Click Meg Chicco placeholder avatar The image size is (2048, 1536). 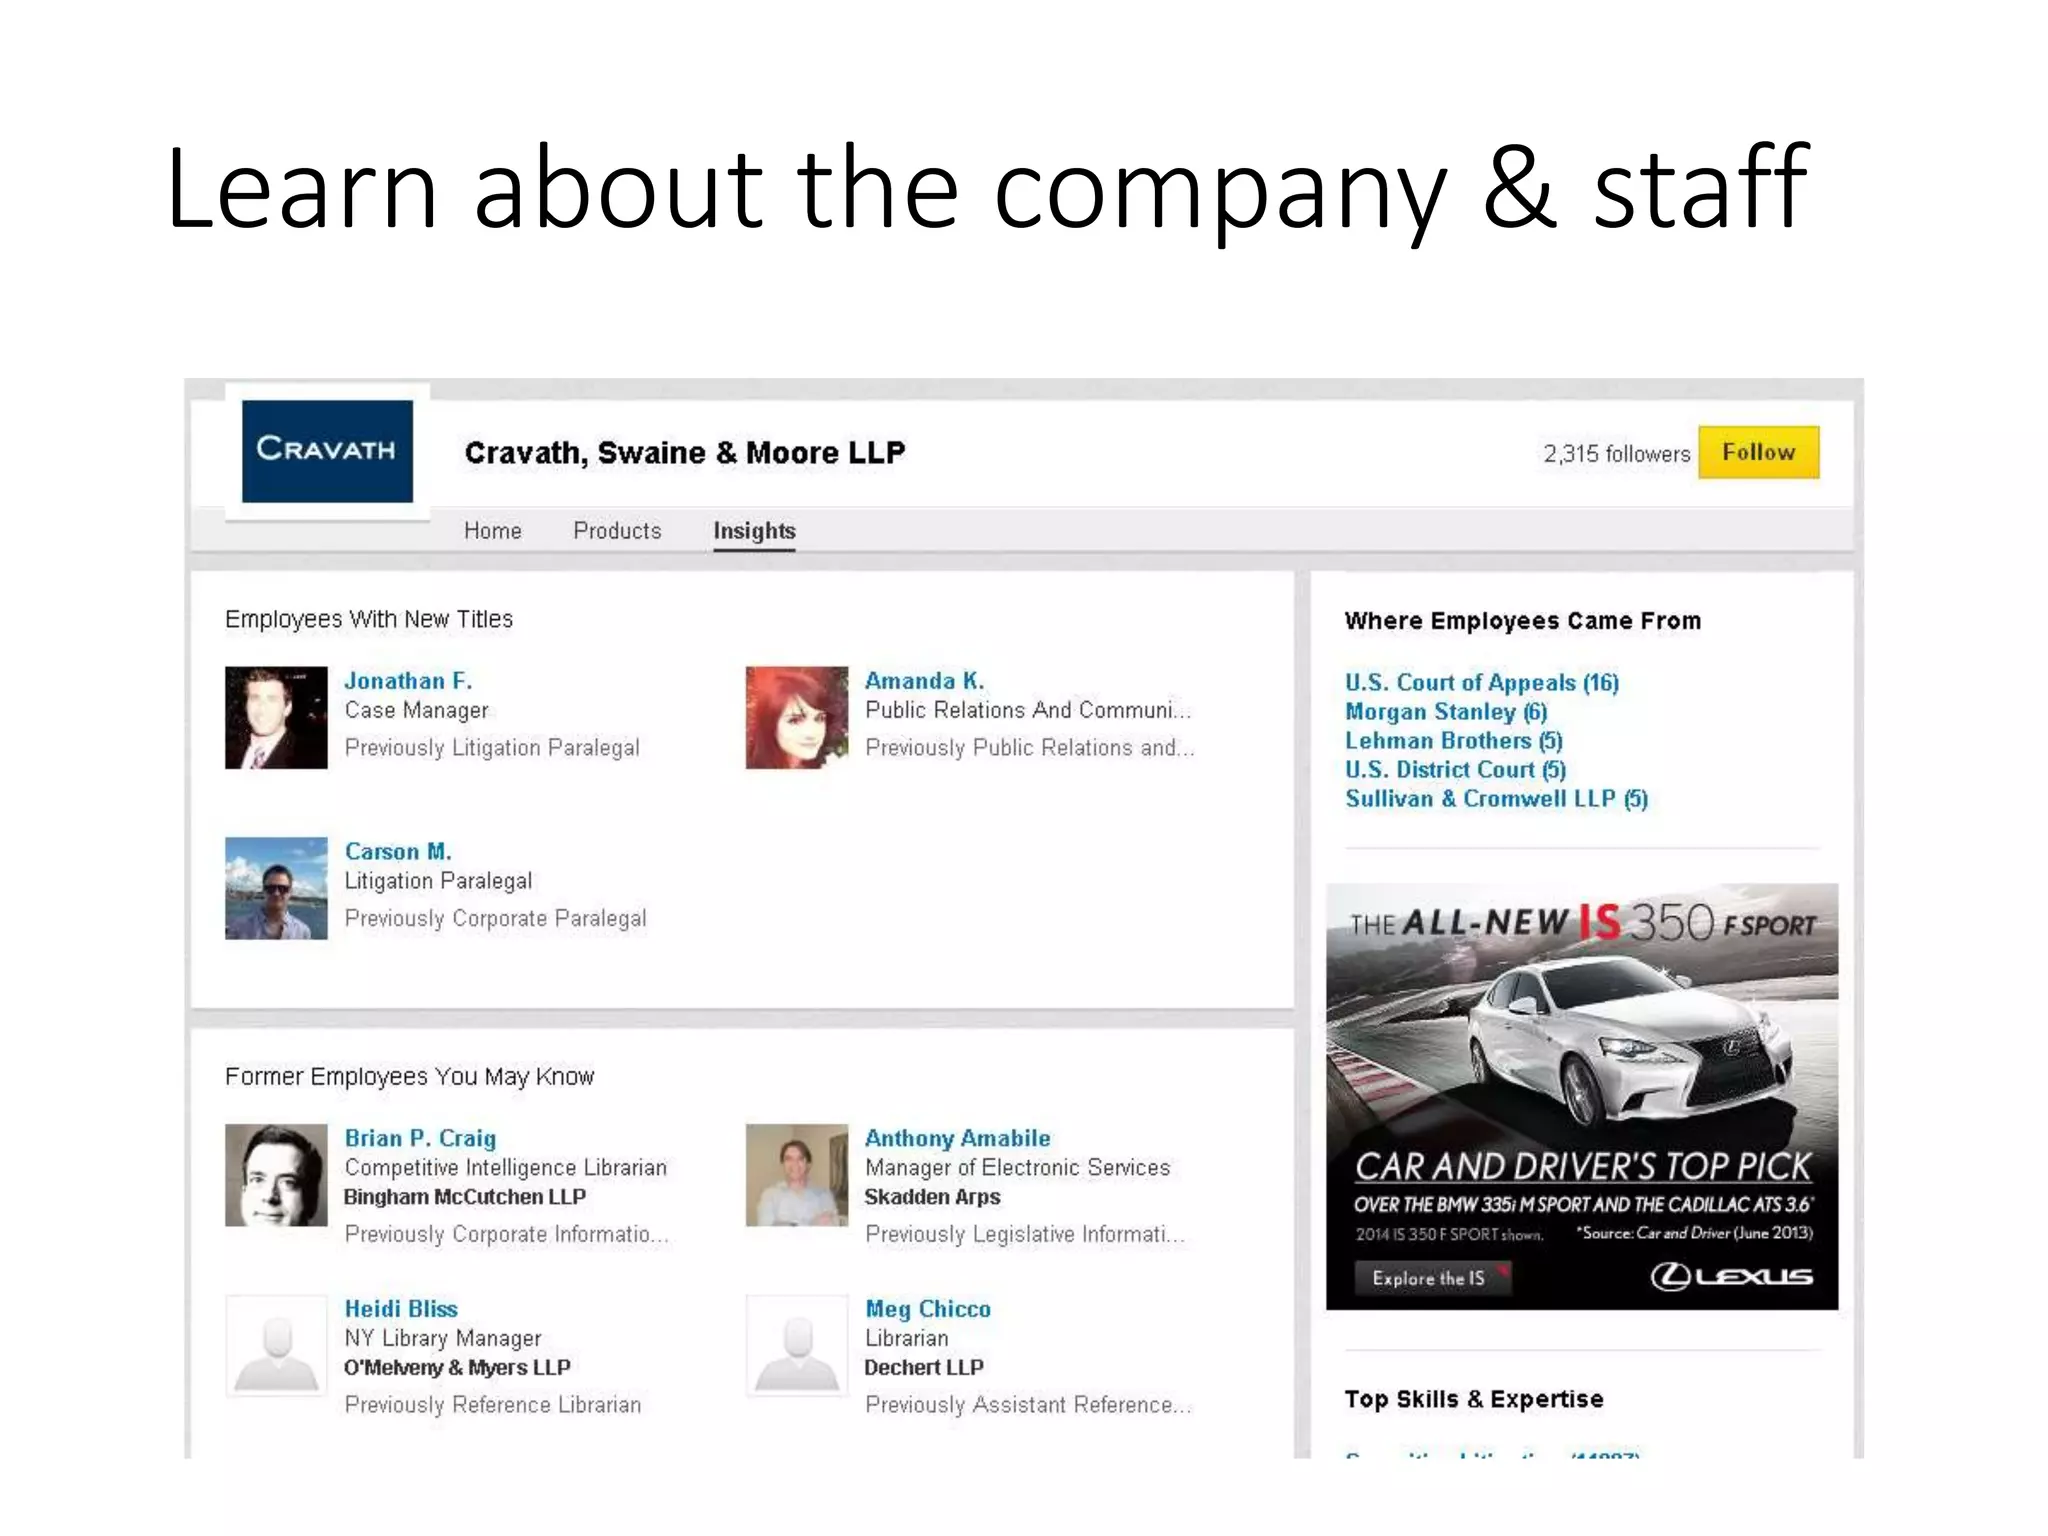(797, 1346)
